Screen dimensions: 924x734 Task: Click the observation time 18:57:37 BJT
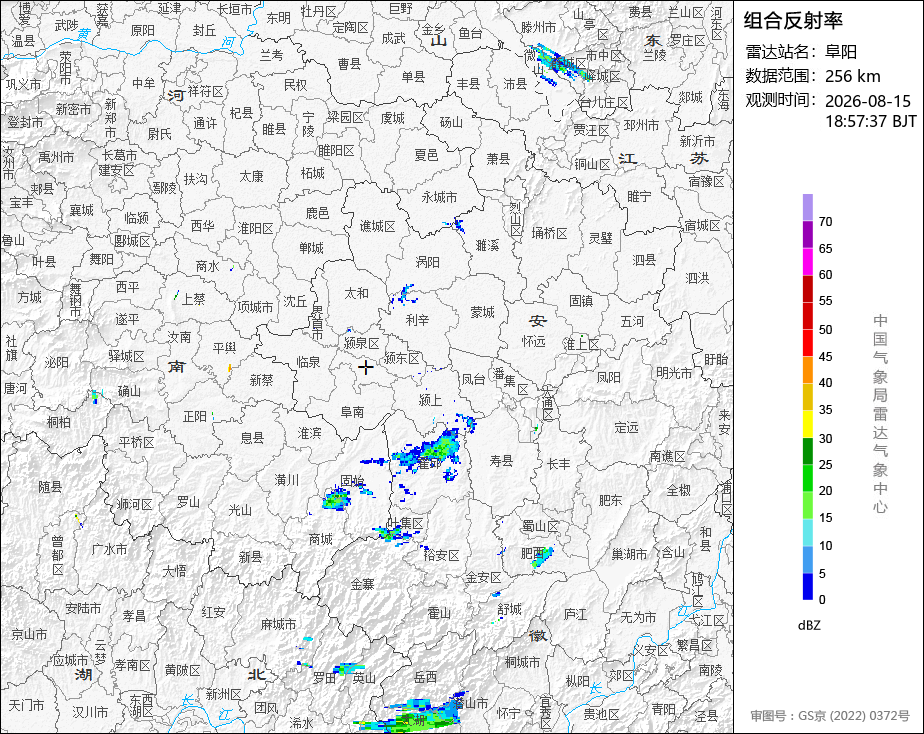870,121
